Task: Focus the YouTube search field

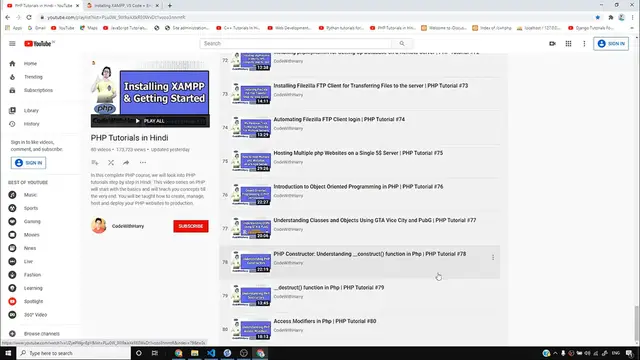Action: coord(296,43)
